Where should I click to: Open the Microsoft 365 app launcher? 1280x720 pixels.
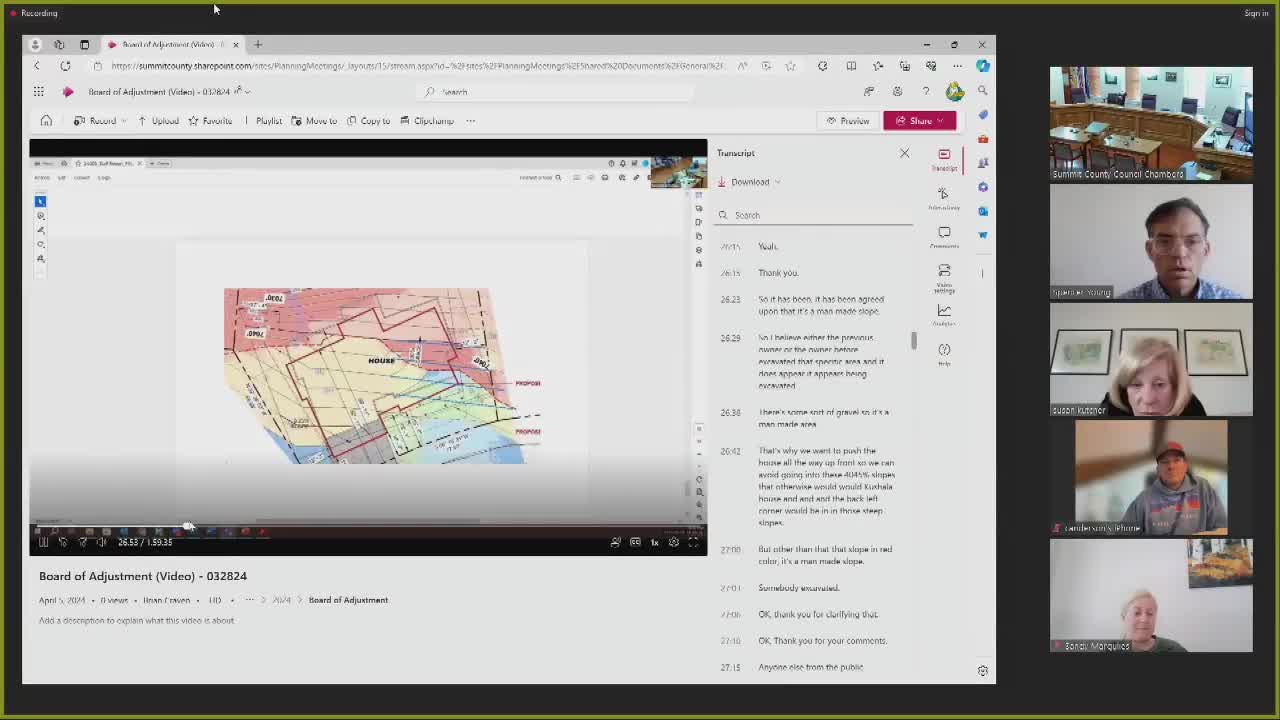38,92
